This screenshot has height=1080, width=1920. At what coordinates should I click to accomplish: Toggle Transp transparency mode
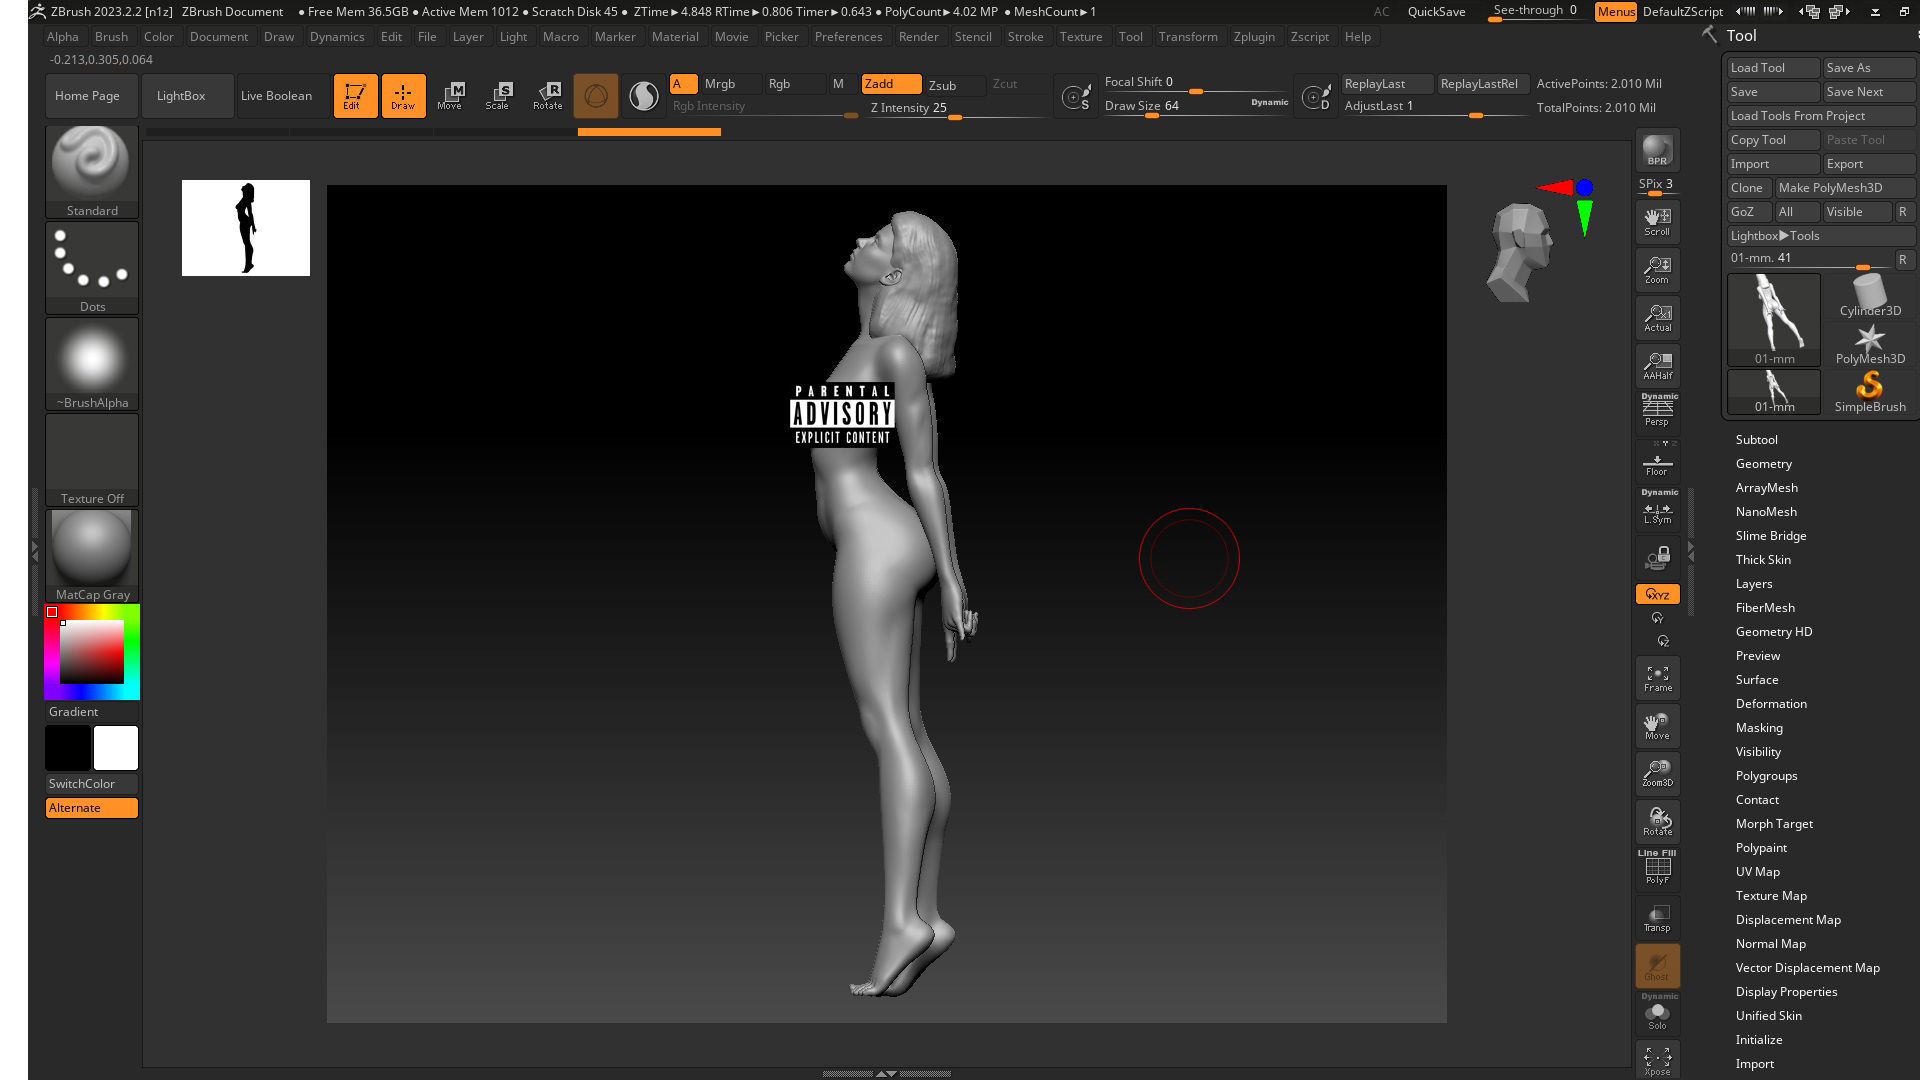[x=1657, y=917]
